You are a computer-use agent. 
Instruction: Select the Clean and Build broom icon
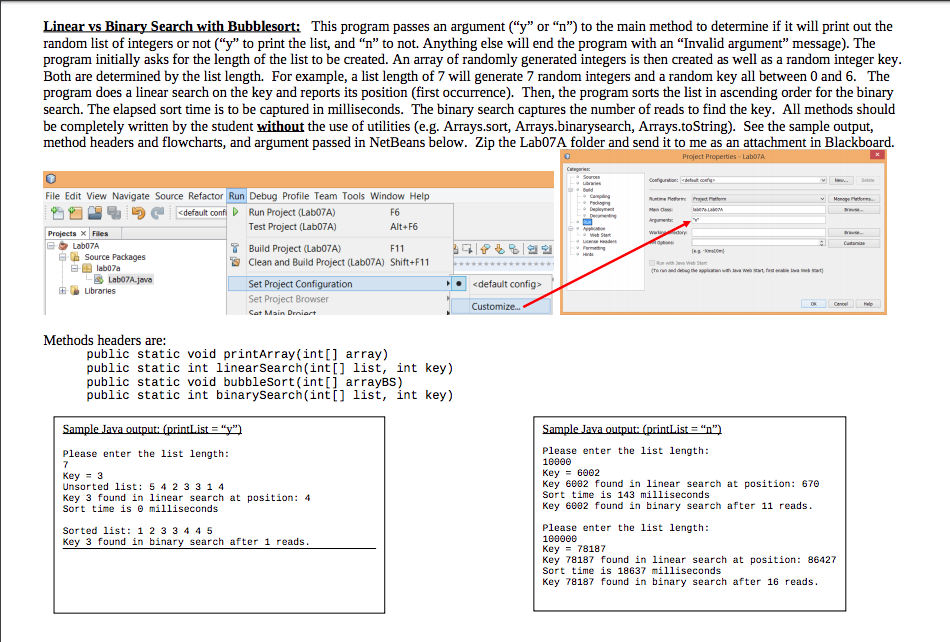pyautogui.click(x=235, y=260)
